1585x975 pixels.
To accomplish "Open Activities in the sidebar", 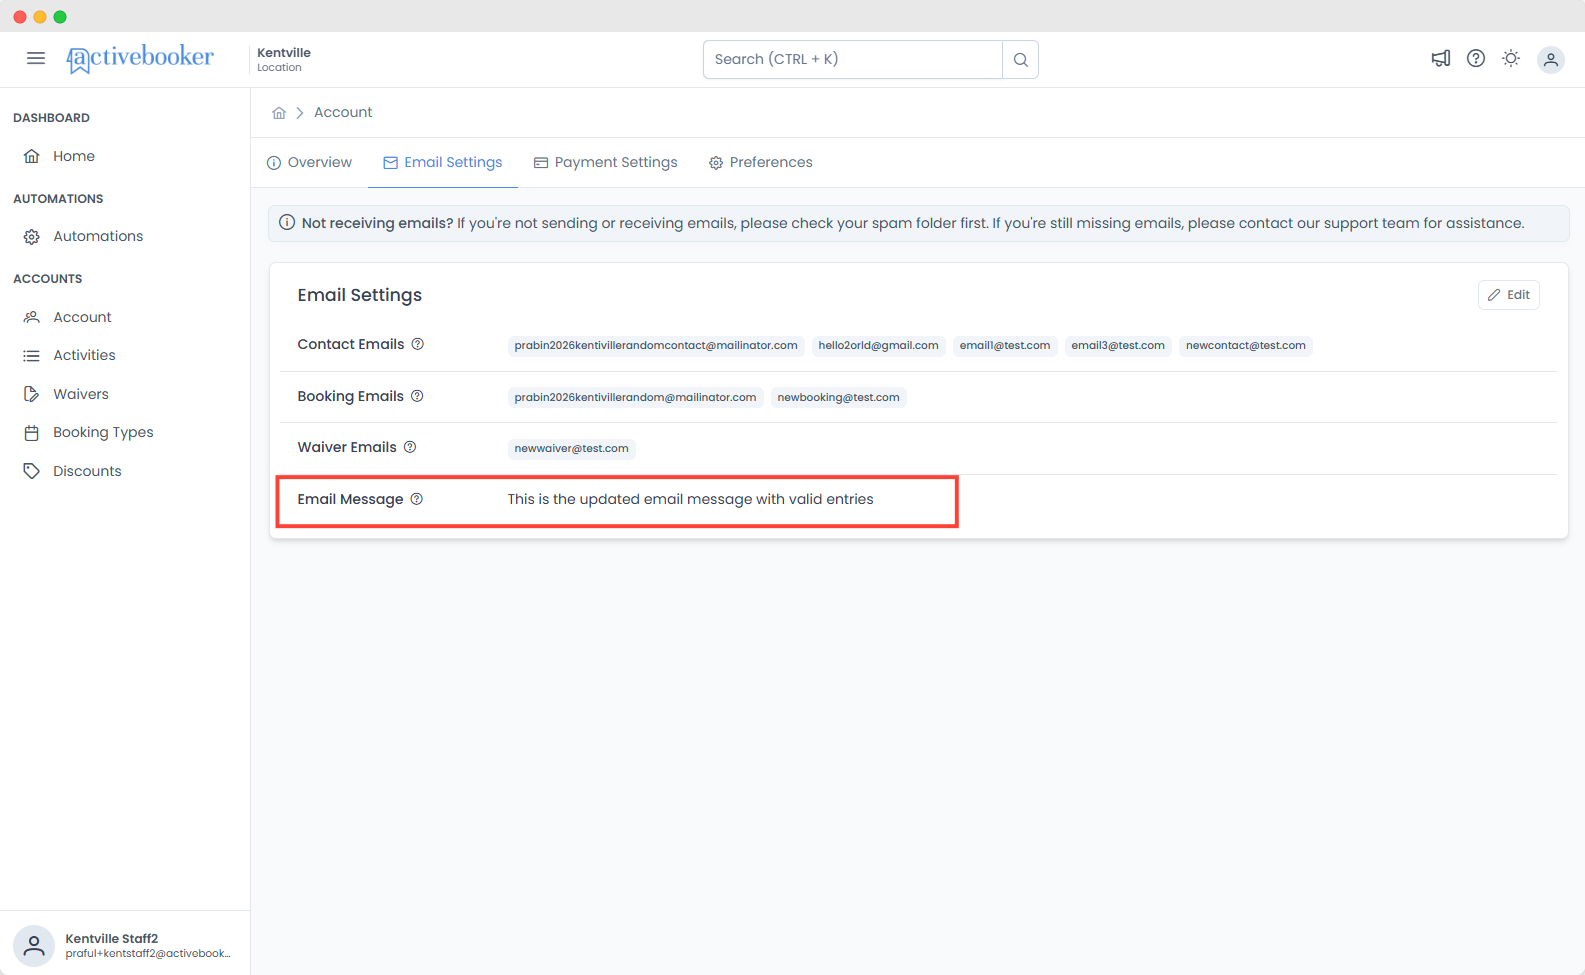I will click(84, 355).
